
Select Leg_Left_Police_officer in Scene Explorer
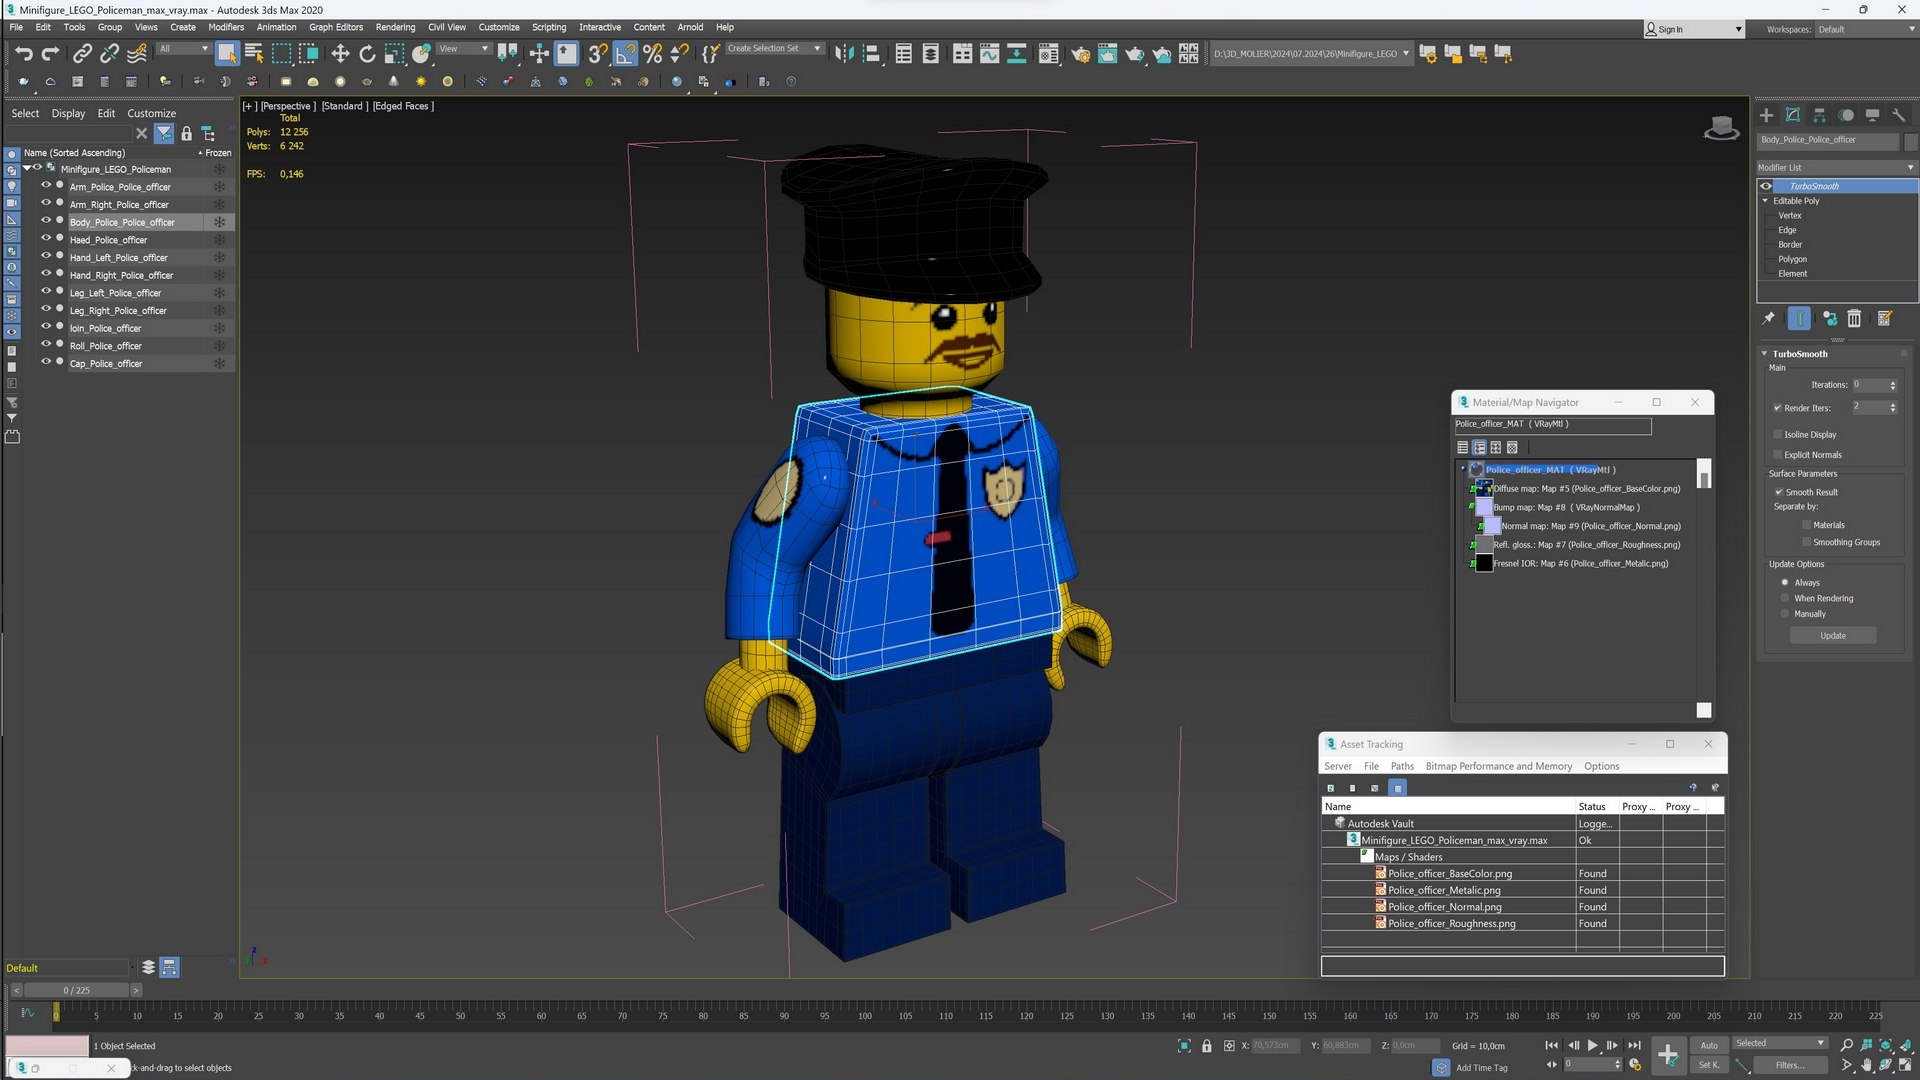[x=115, y=293]
